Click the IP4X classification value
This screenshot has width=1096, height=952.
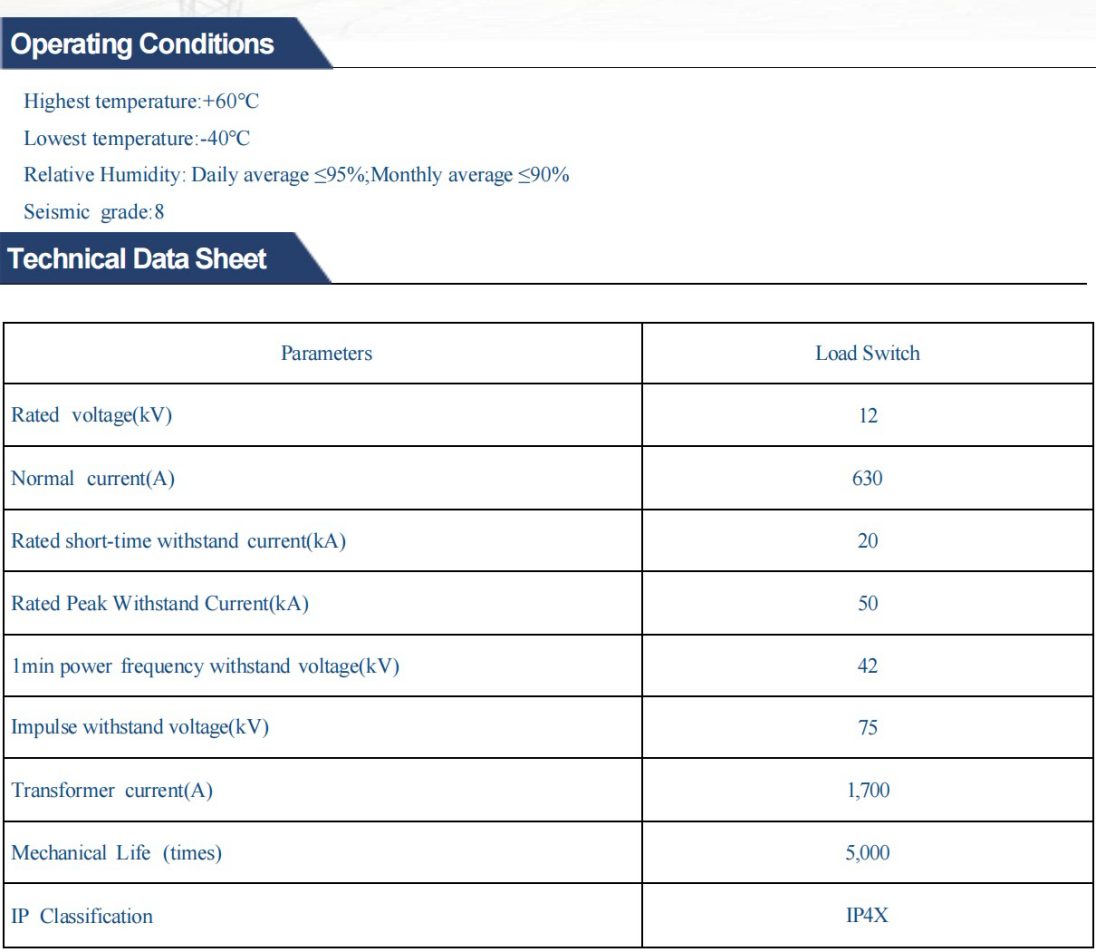pos(867,916)
